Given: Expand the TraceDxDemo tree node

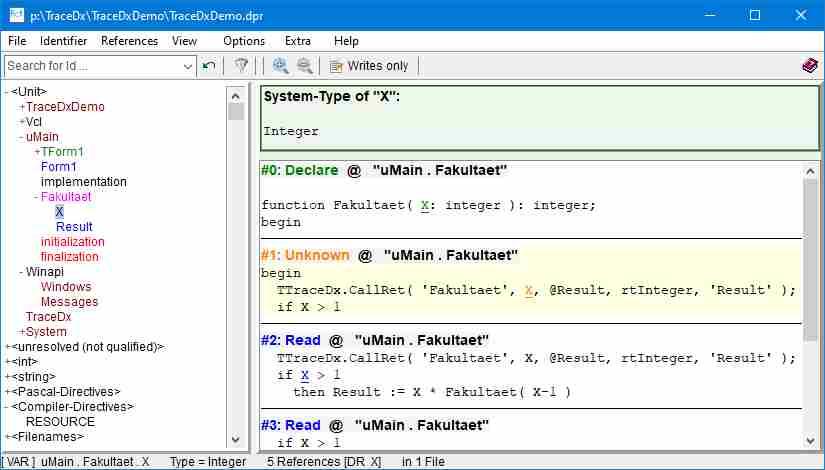Looking at the screenshot, I should click(x=22, y=107).
